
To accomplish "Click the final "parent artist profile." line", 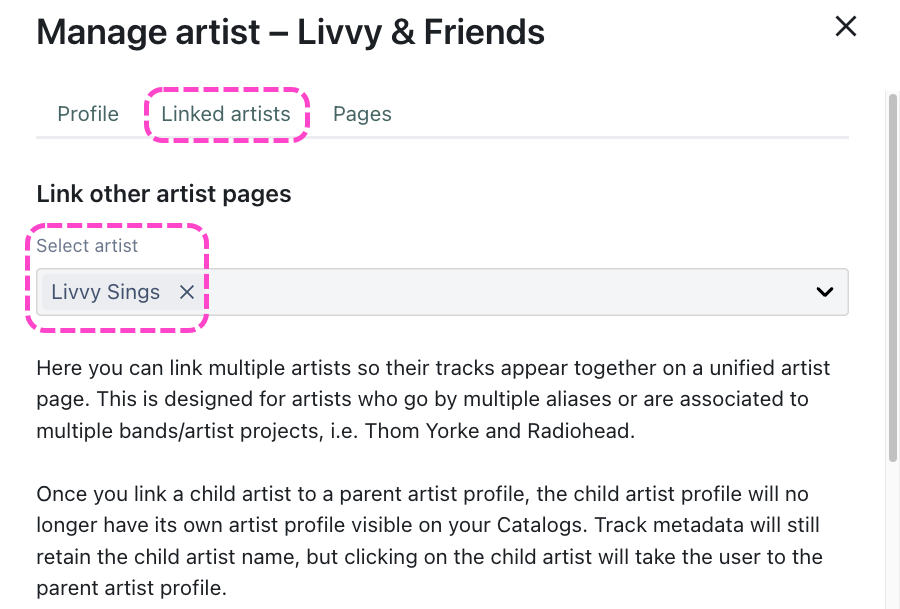I will pyautogui.click(x=131, y=587).
